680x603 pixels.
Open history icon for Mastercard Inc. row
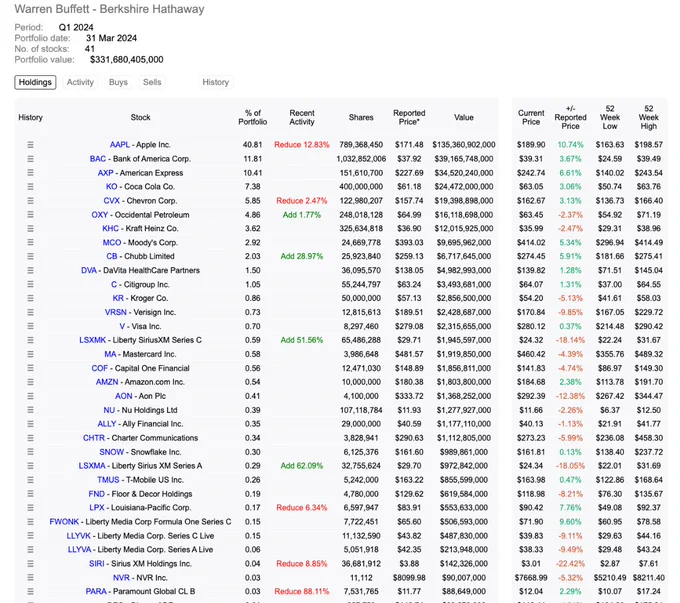click(30, 354)
